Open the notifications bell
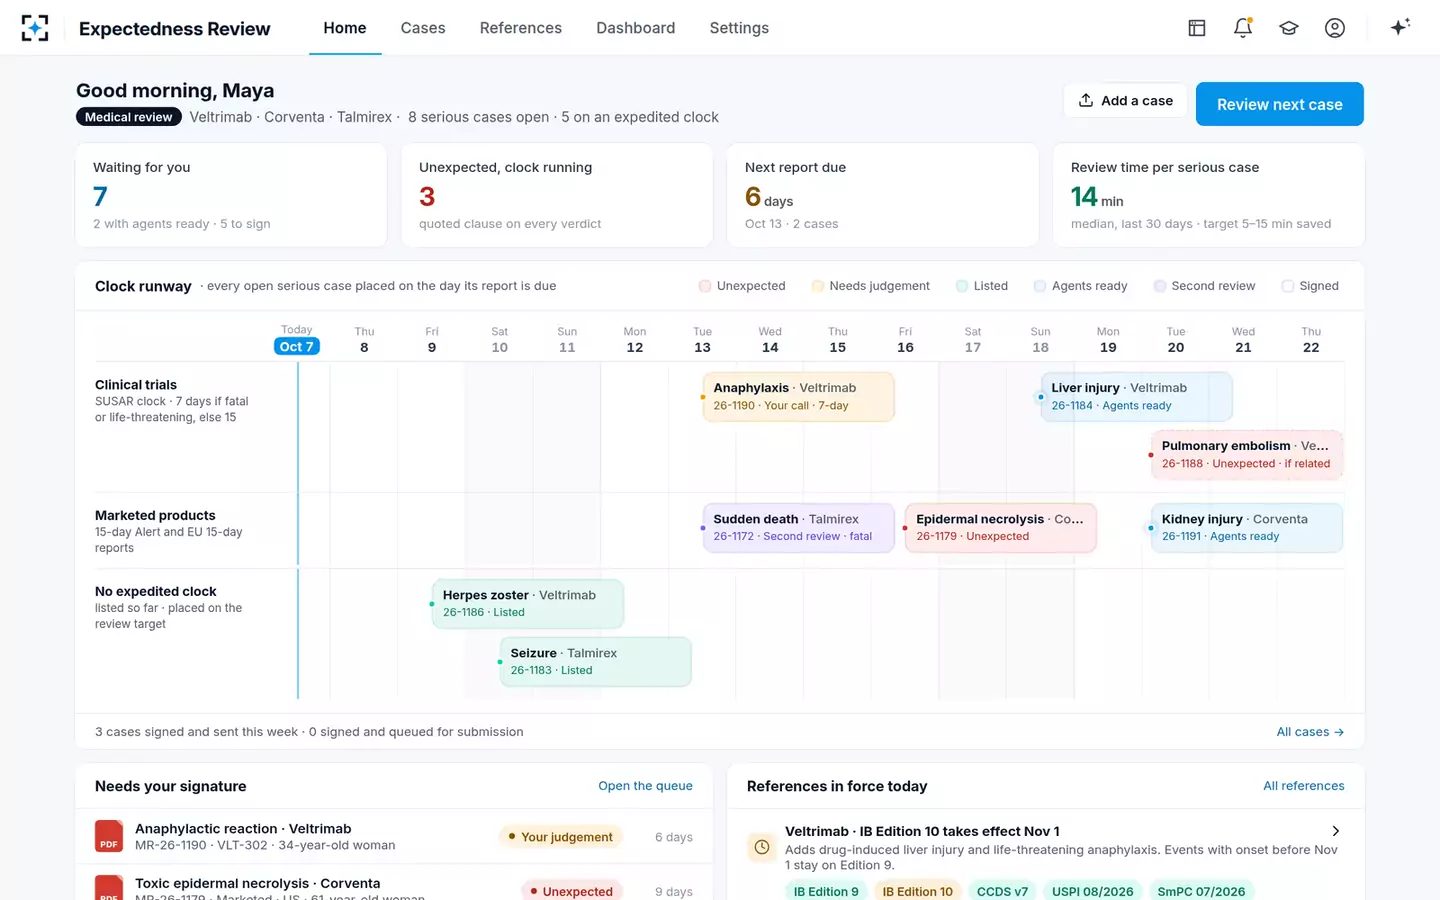 (x=1243, y=28)
